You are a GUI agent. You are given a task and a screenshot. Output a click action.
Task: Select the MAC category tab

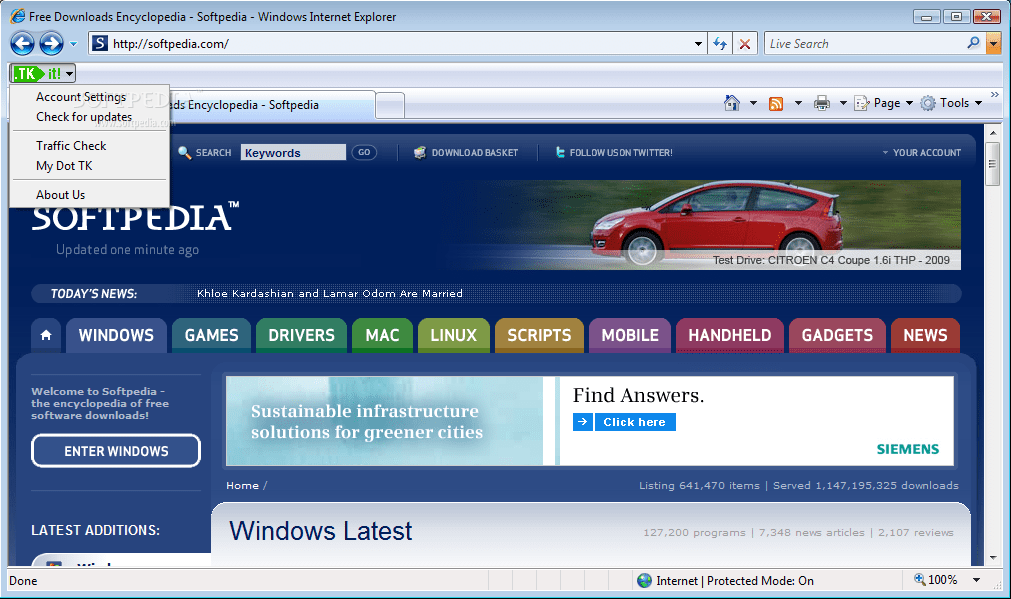382,335
